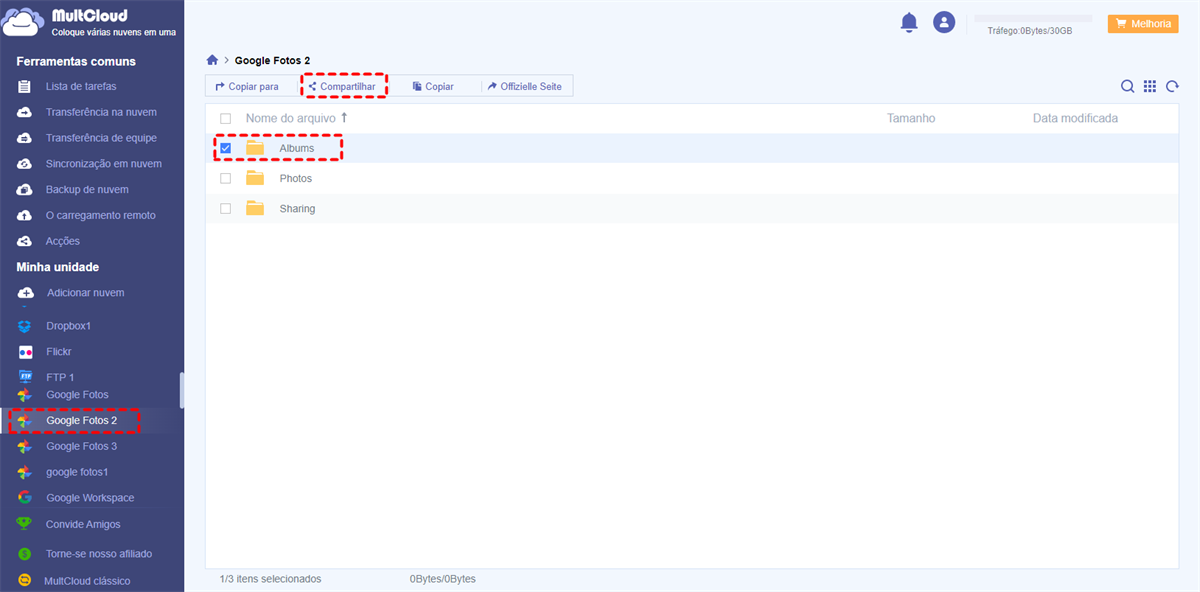Click the Data modificada column header
The width and height of the screenshot is (1200, 592).
pos(1075,118)
